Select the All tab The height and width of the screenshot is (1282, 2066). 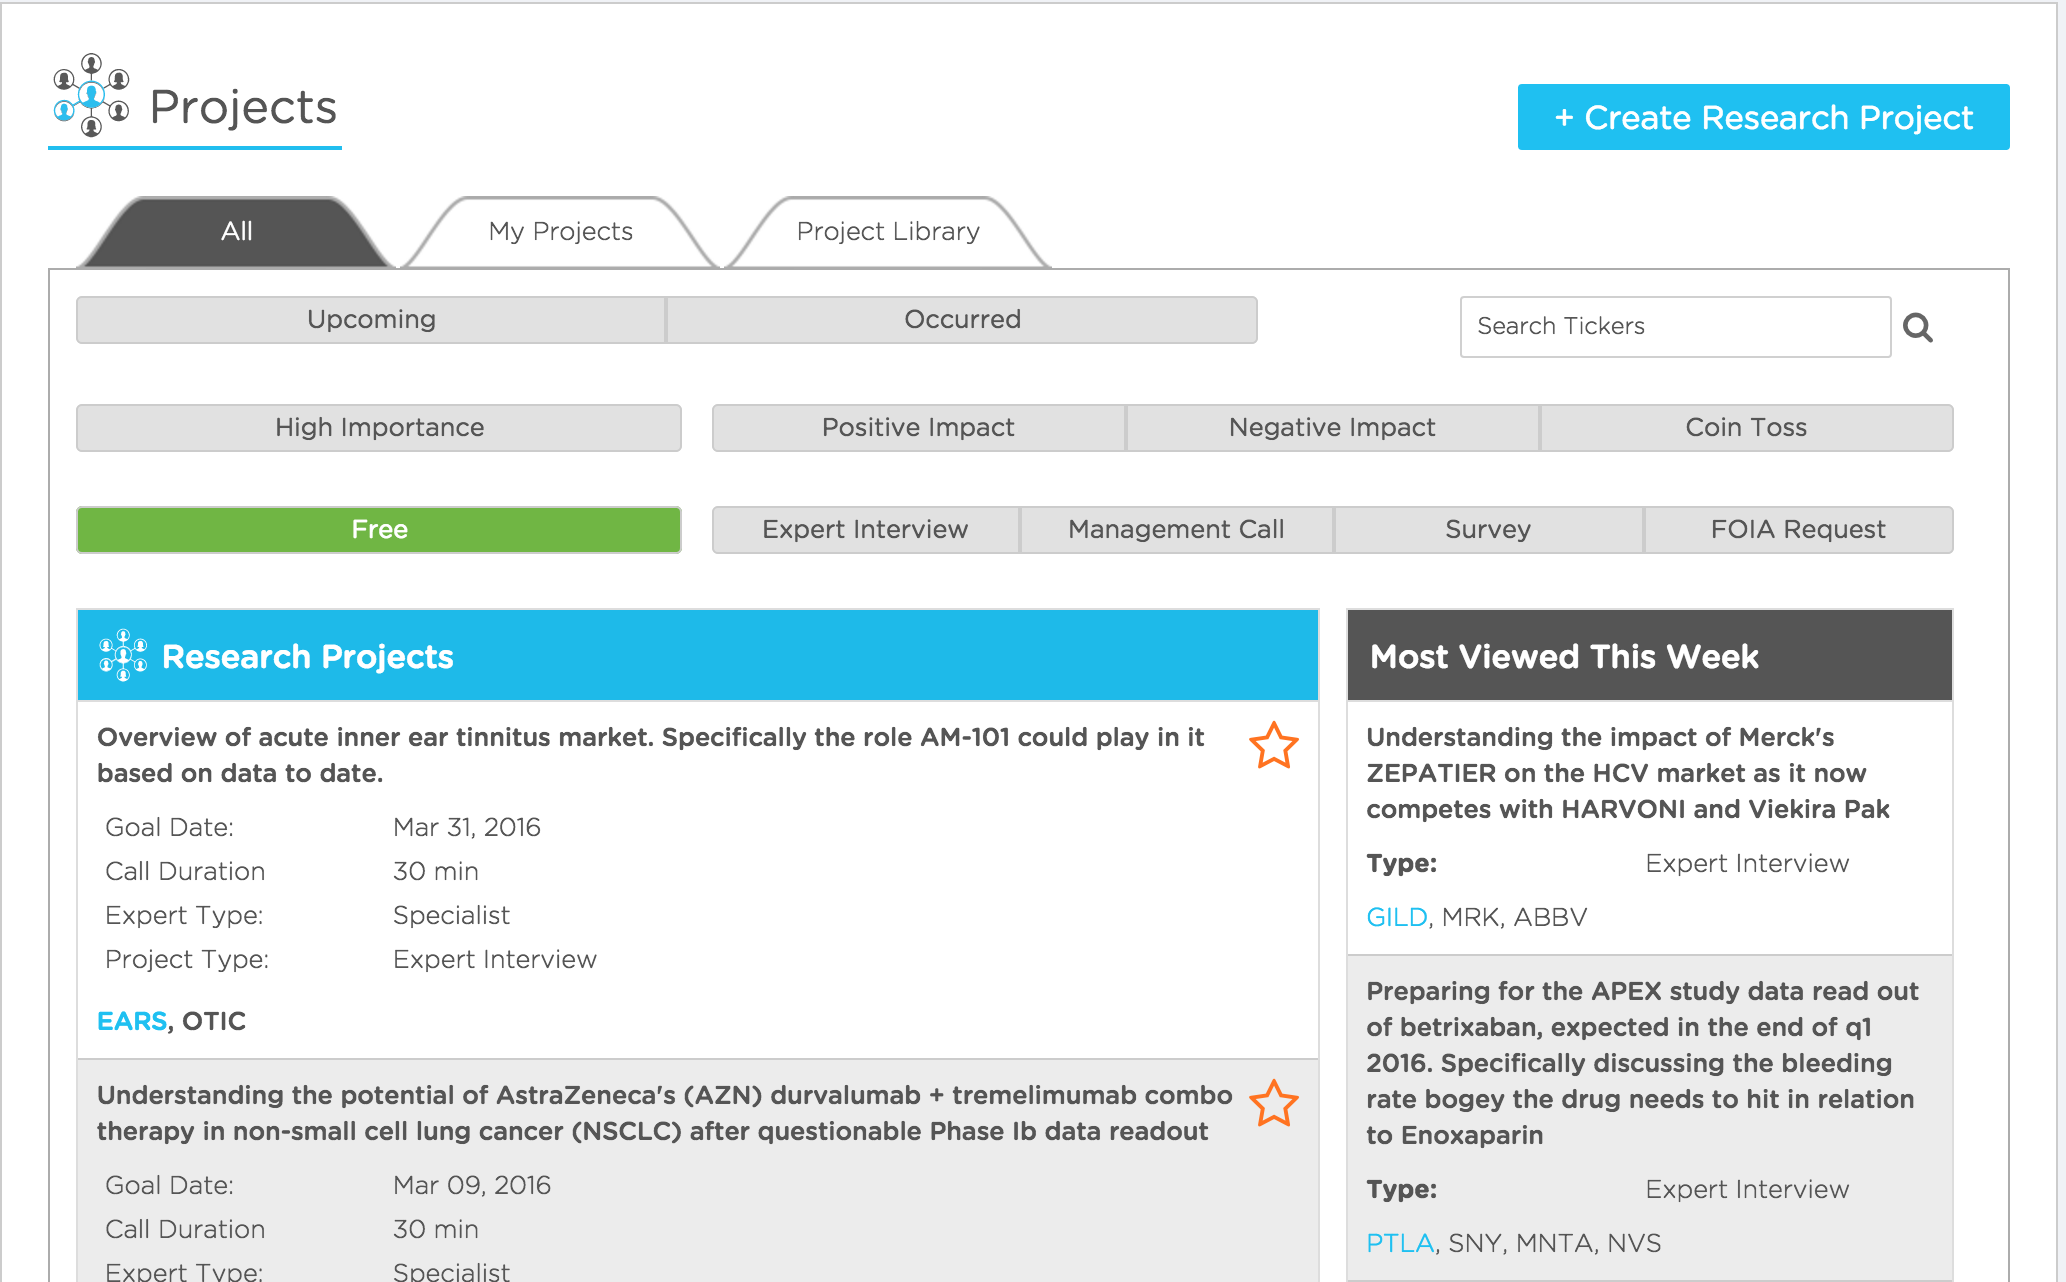tap(236, 231)
